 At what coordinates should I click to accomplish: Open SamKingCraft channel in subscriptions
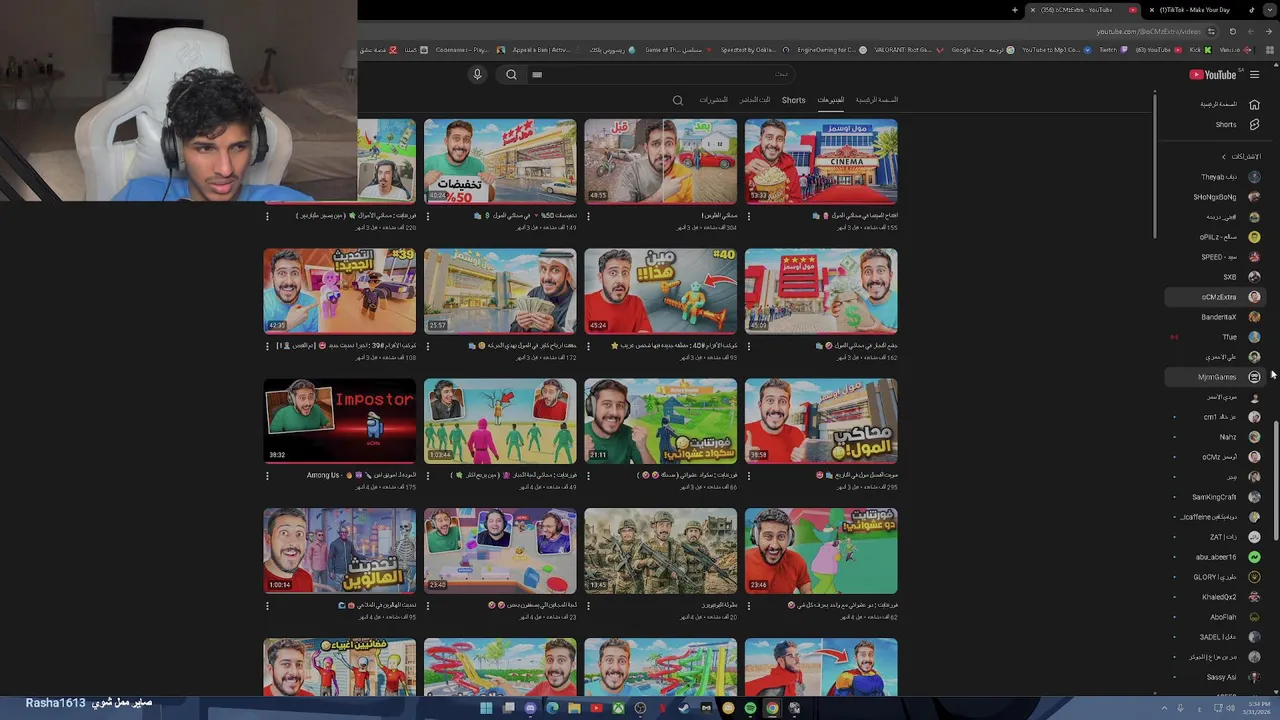[x=1215, y=497]
